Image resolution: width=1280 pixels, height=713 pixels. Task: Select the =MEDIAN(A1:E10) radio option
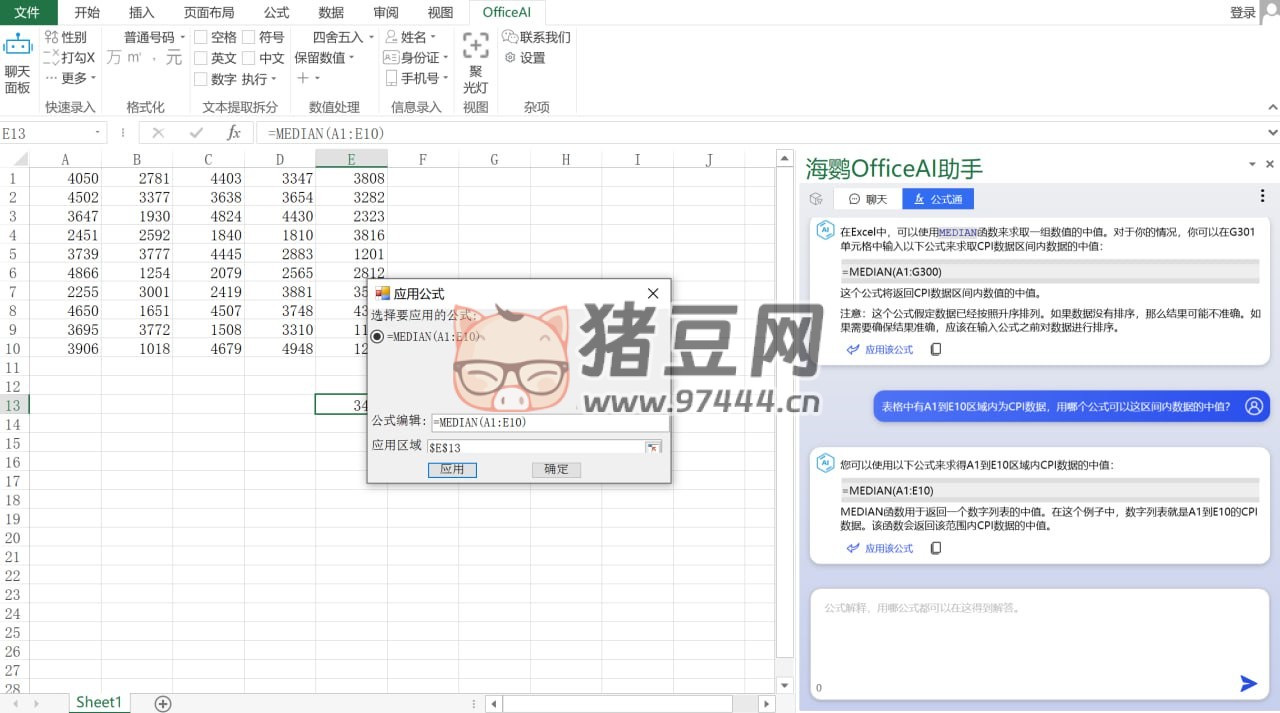click(x=377, y=337)
